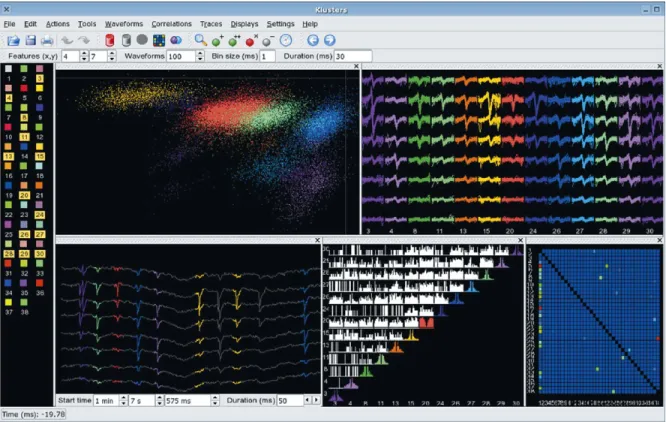Close the correlogram view panel
This screenshot has height=422, width=666.
click(x=520, y=240)
